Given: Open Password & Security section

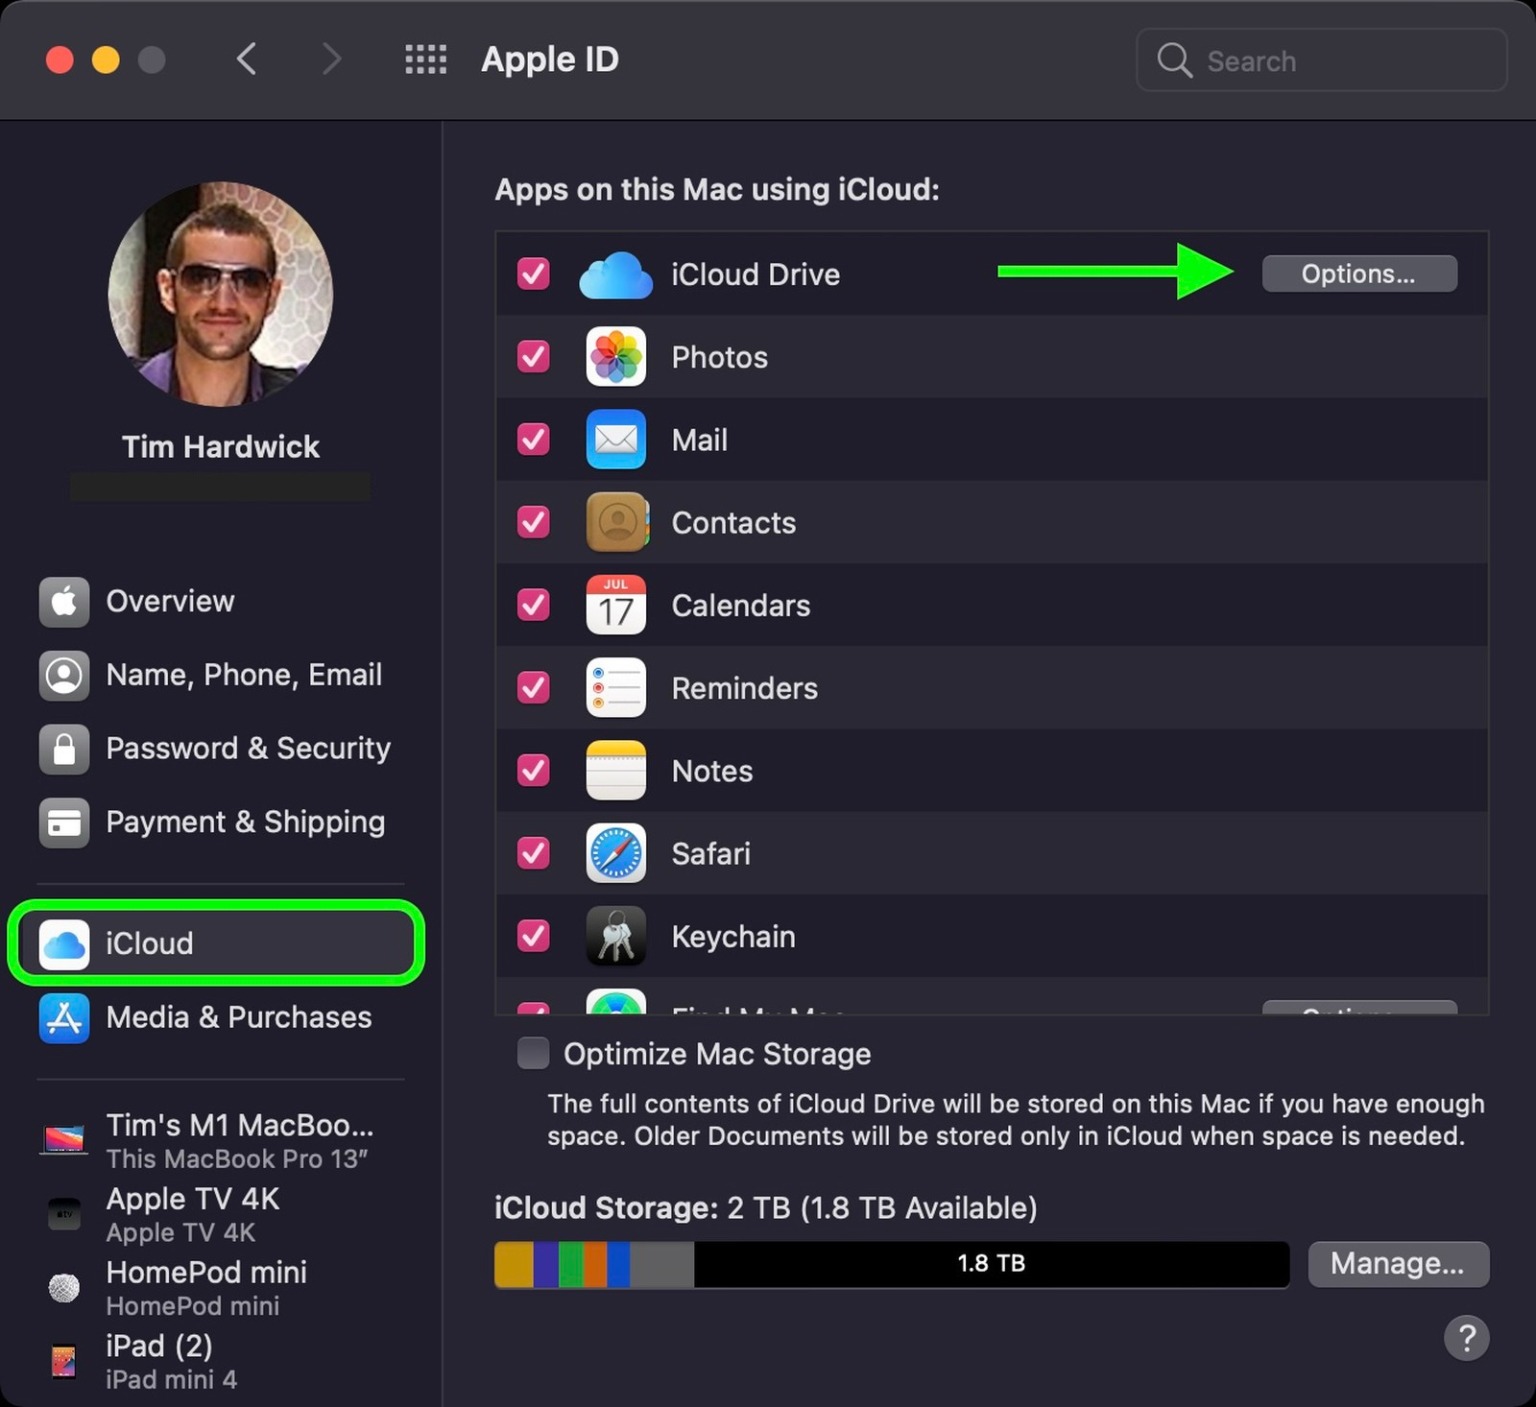Looking at the screenshot, I should (x=220, y=749).
